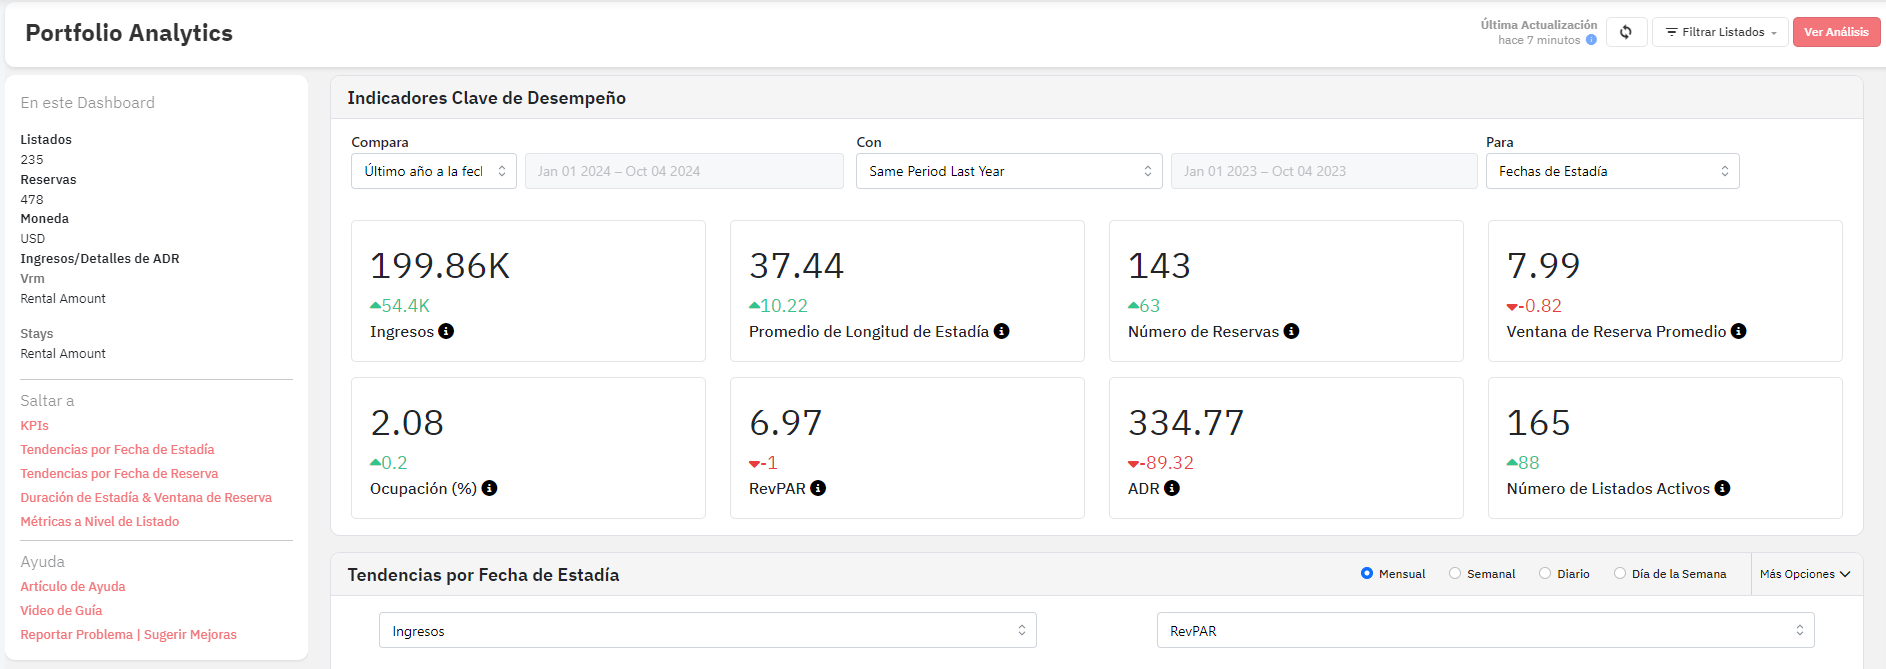Show info tooltip for ADR
This screenshot has width=1886, height=669.
click(x=1172, y=488)
